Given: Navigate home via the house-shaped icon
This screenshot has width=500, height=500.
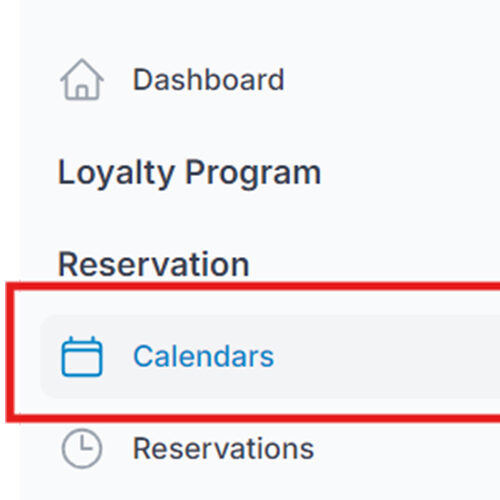Looking at the screenshot, I should [82, 80].
